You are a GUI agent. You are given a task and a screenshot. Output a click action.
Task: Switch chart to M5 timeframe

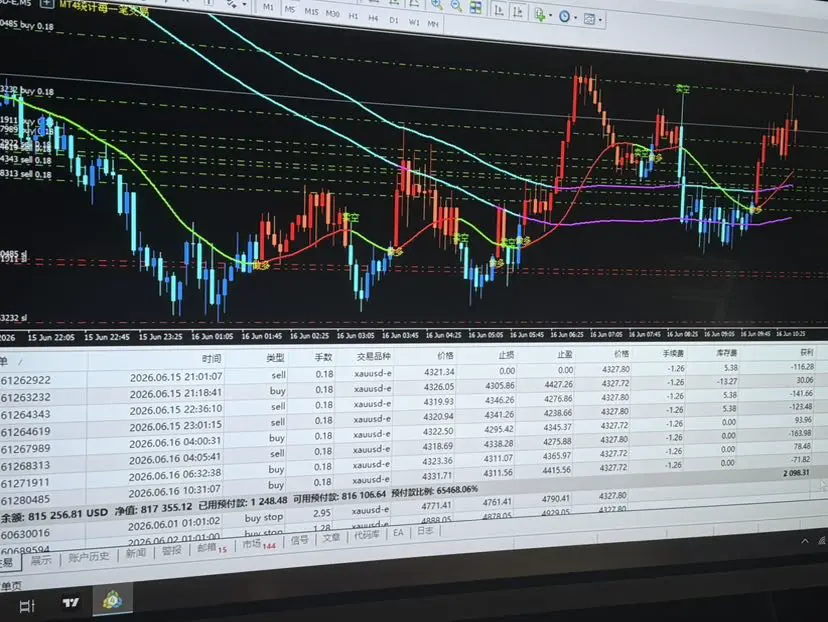click(290, 9)
